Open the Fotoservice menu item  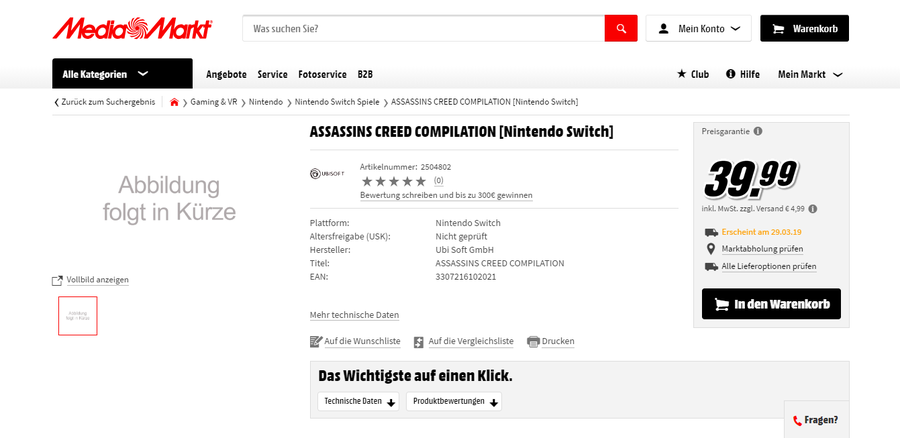point(322,74)
